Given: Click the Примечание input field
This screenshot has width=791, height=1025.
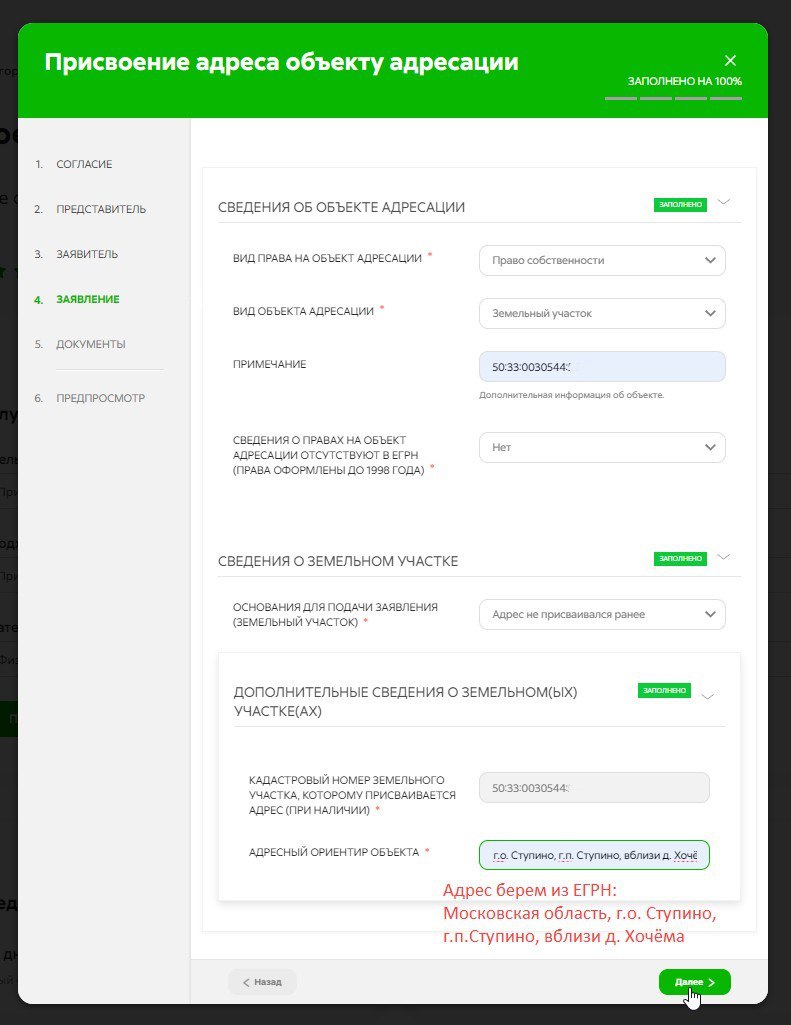Looking at the screenshot, I should pos(602,367).
